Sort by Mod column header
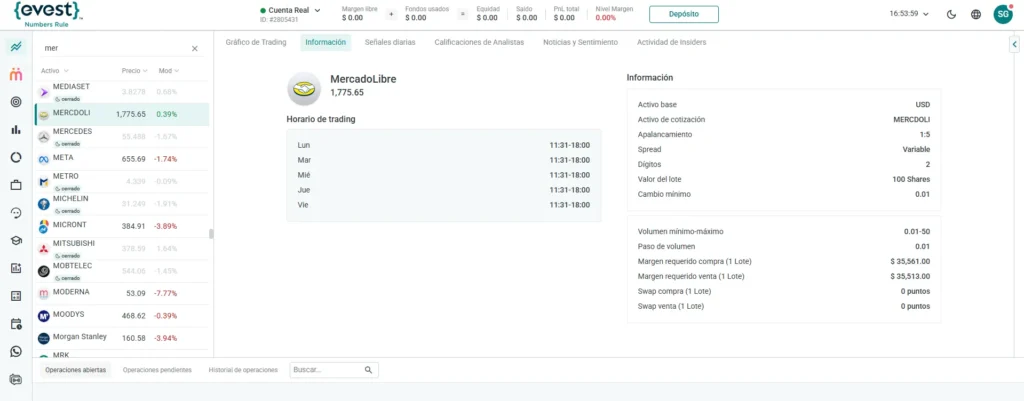 tap(169, 71)
